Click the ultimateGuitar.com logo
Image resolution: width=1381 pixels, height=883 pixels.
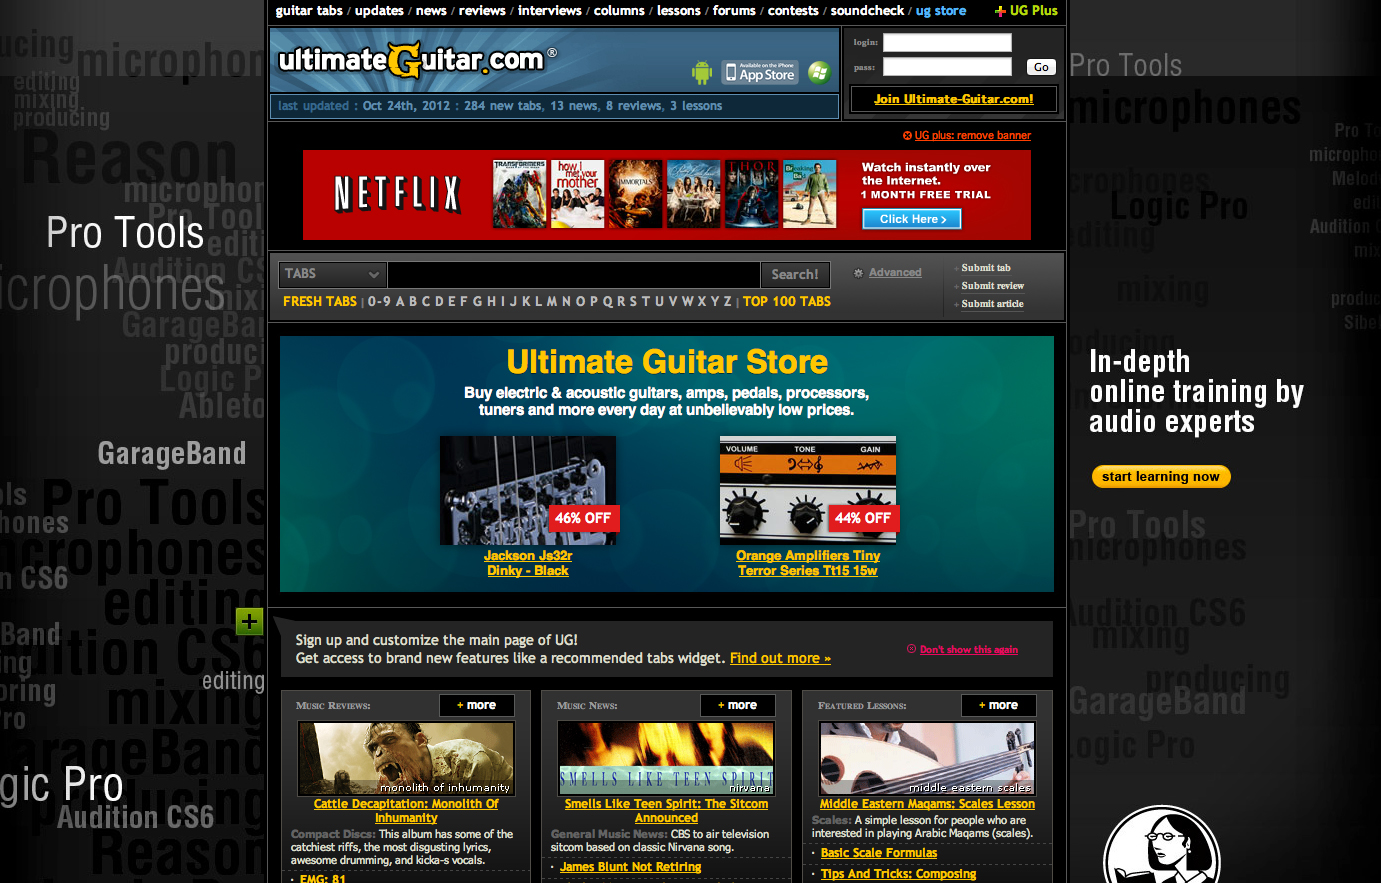click(x=417, y=60)
